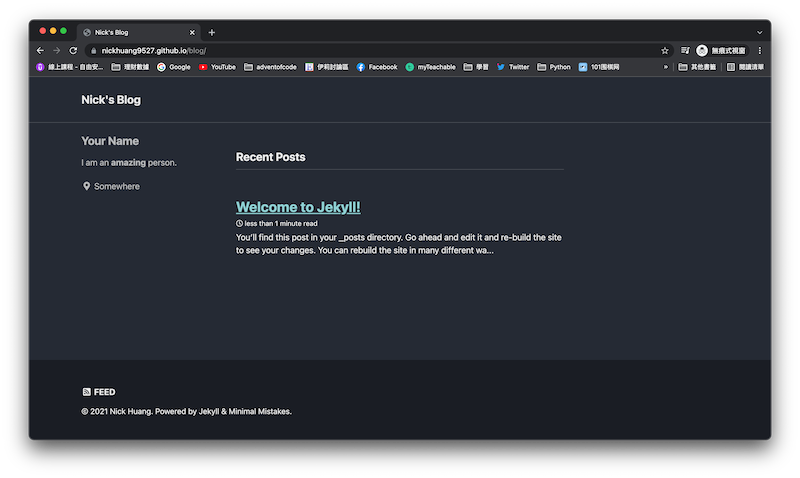This screenshot has width=800, height=478.
Task: Open the incognito profile button
Action: [721, 51]
